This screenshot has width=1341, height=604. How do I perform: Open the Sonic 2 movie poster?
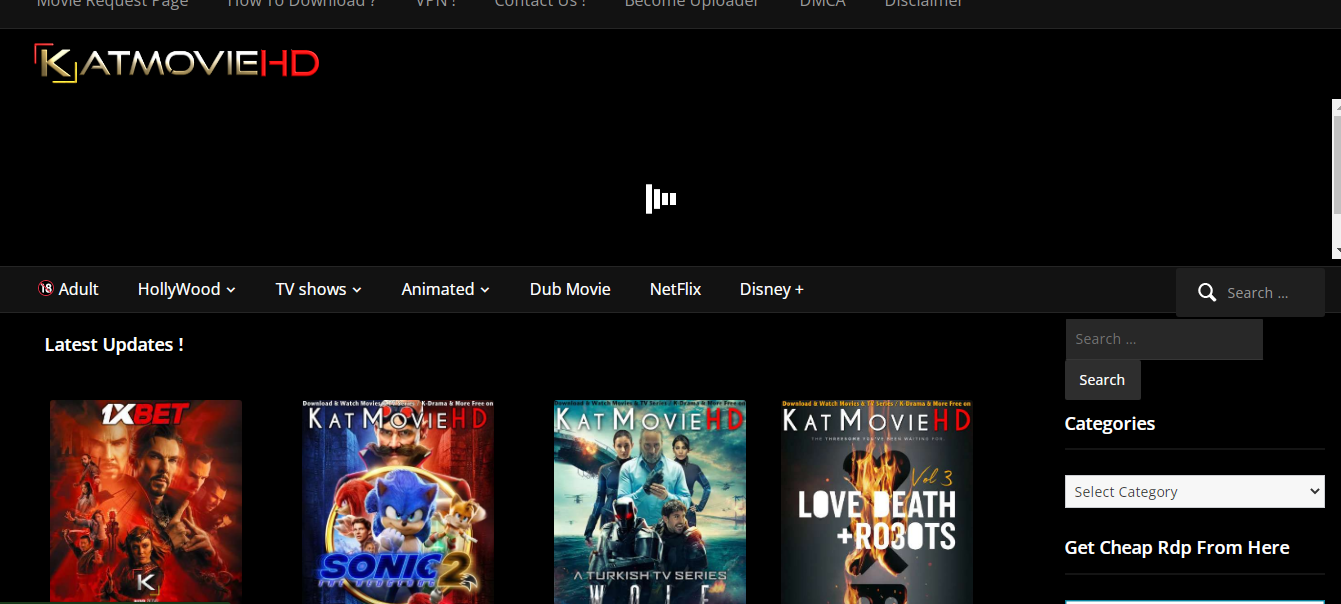398,502
